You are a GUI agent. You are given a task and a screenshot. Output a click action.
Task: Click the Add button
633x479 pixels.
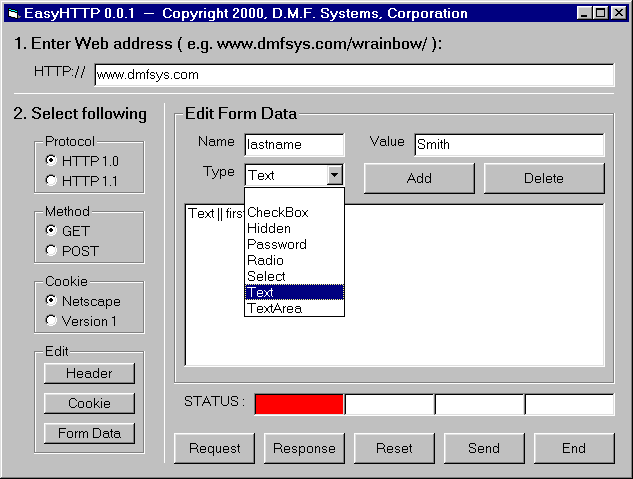pyautogui.click(x=419, y=178)
